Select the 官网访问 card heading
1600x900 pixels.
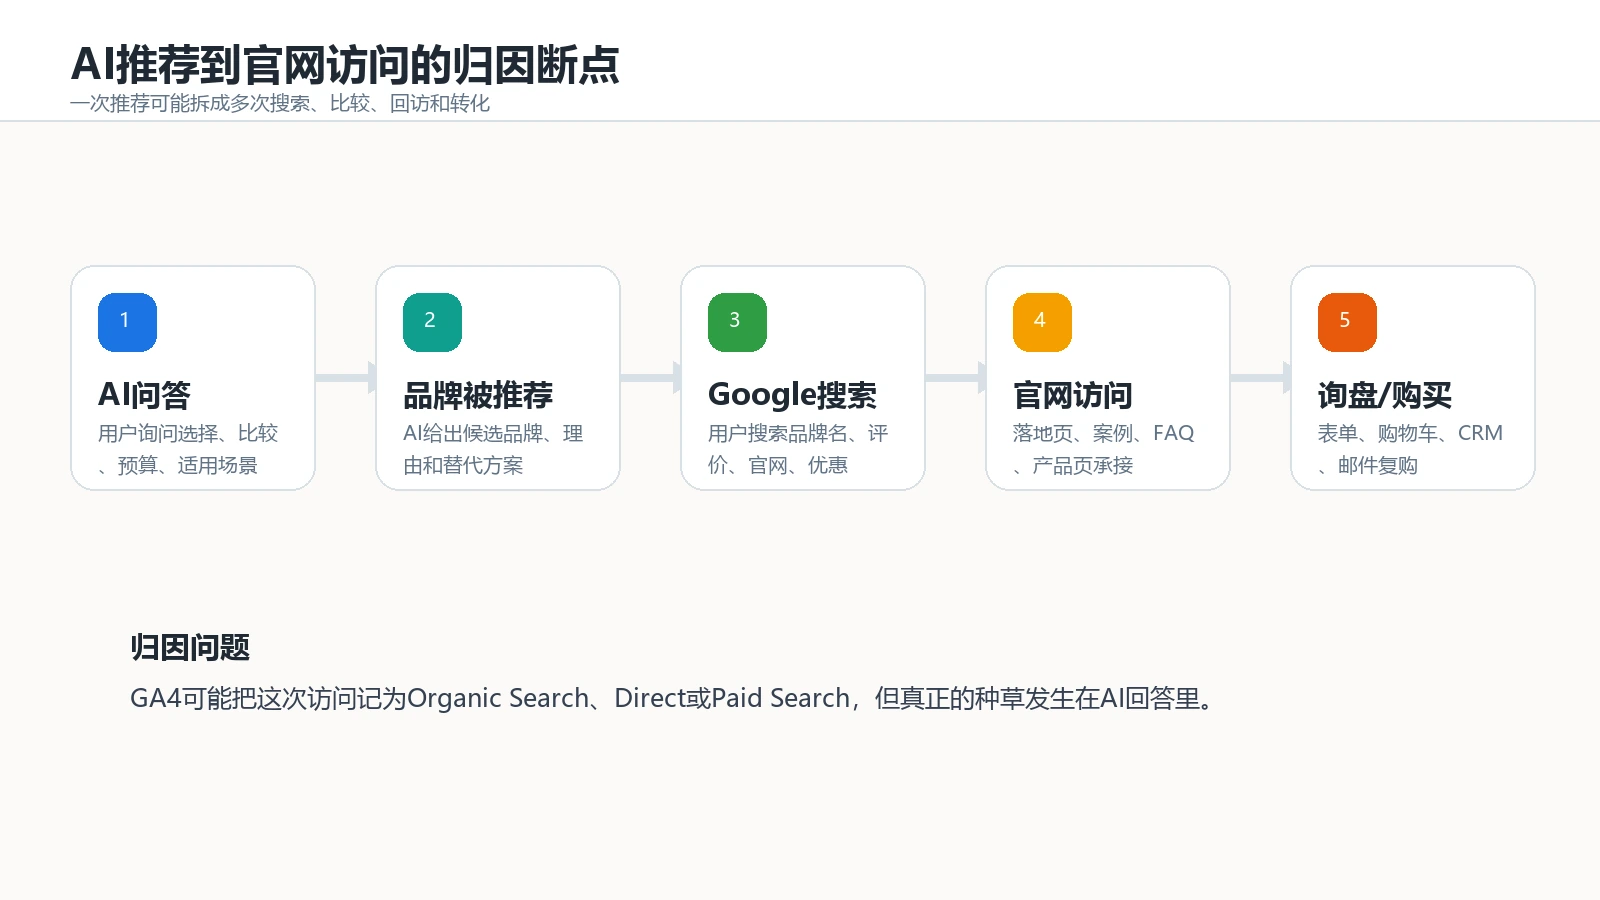[x=1072, y=395]
